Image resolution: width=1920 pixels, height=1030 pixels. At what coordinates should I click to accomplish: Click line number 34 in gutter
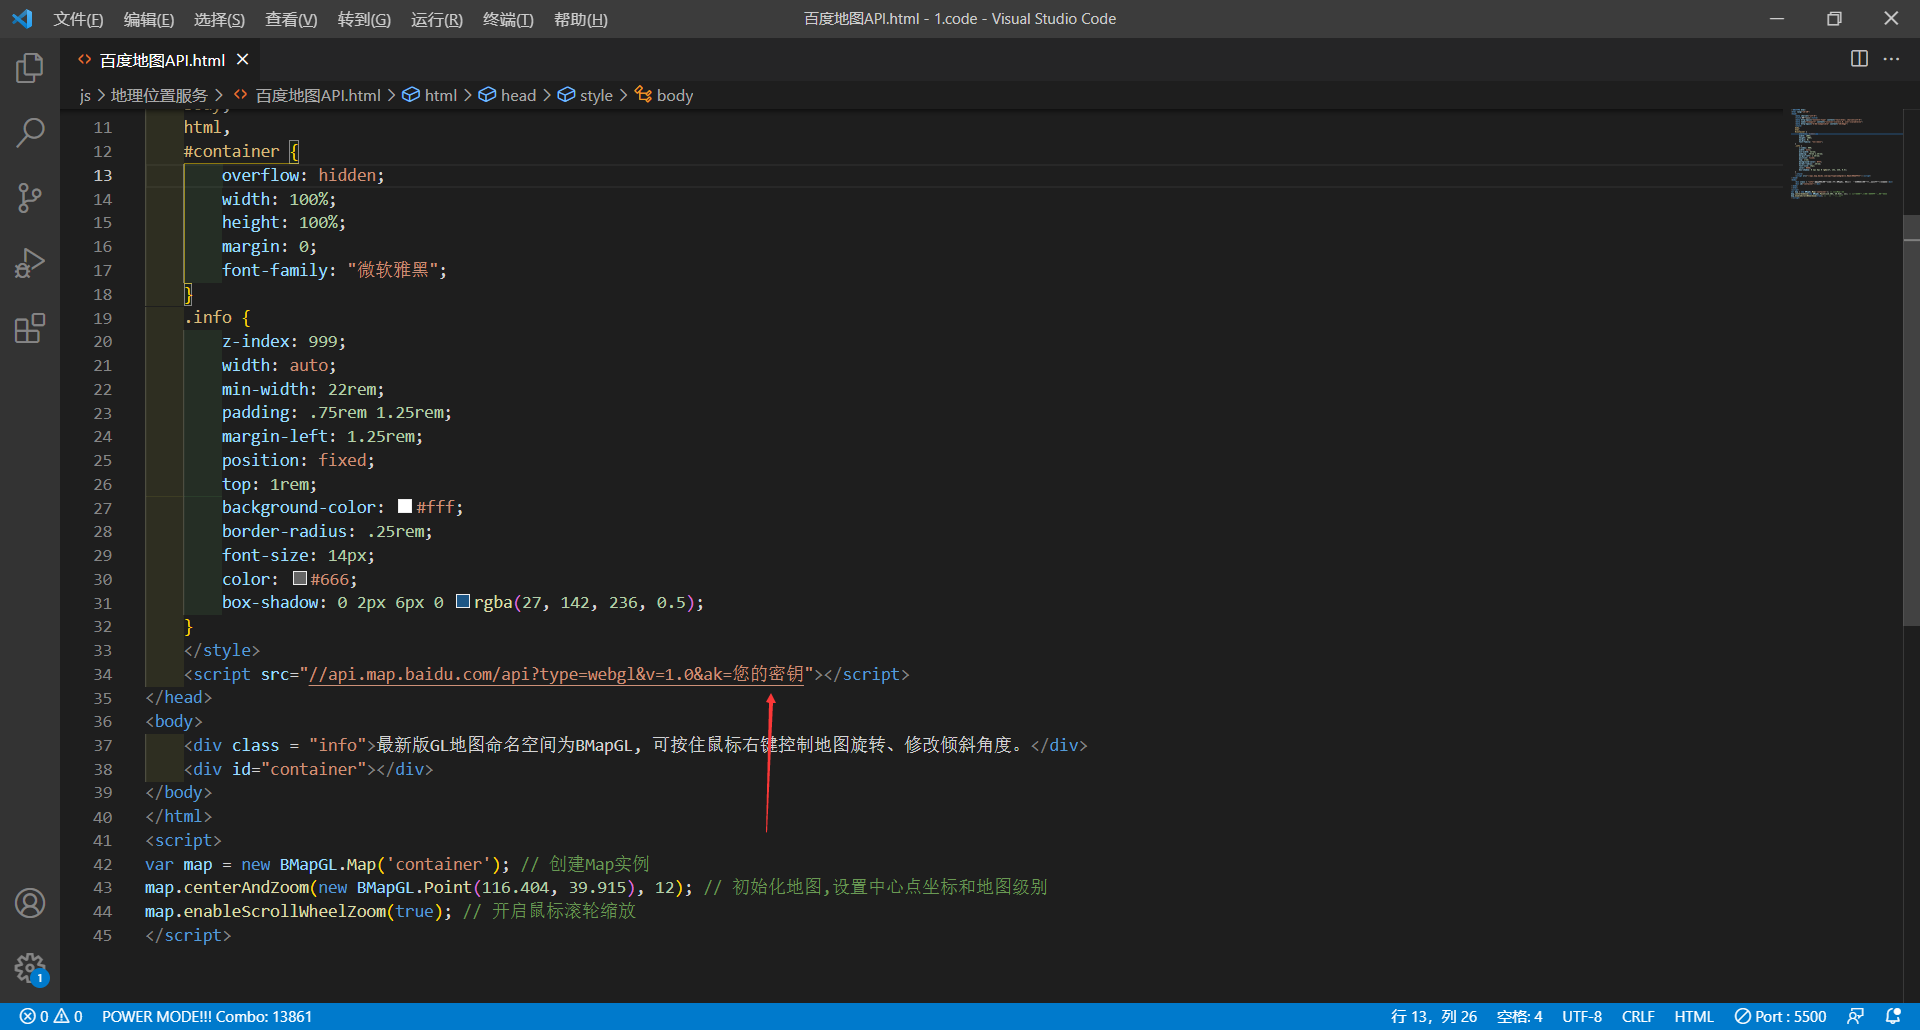(102, 674)
